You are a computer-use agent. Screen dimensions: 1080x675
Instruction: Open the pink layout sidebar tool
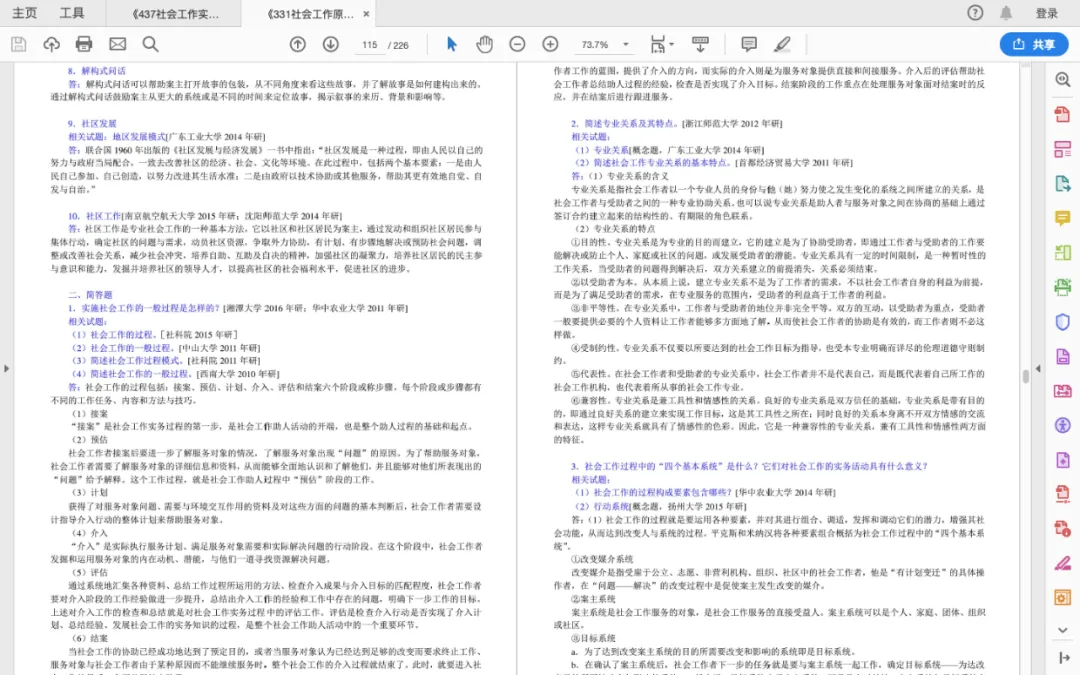[1063, 149]
